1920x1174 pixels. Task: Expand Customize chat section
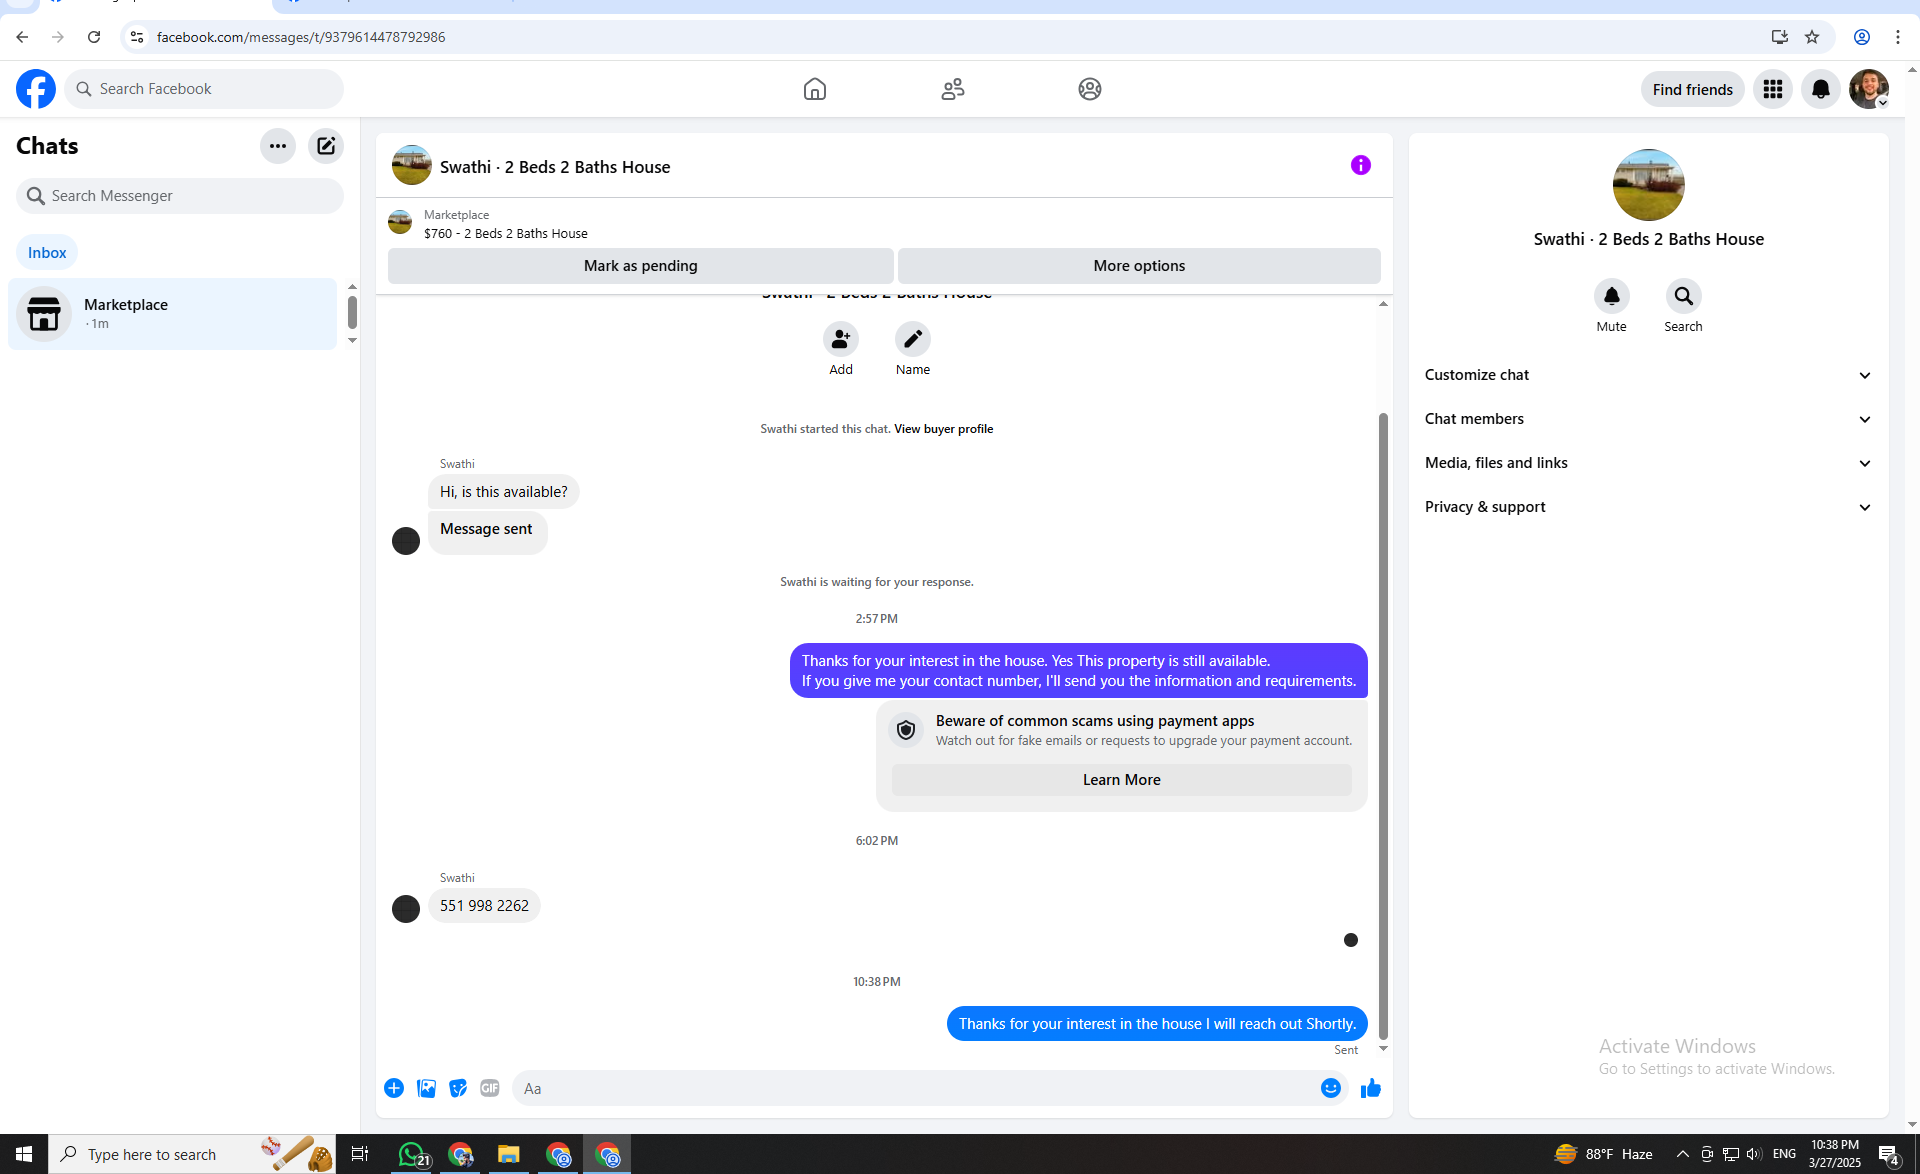click(x=1648, y=375)
